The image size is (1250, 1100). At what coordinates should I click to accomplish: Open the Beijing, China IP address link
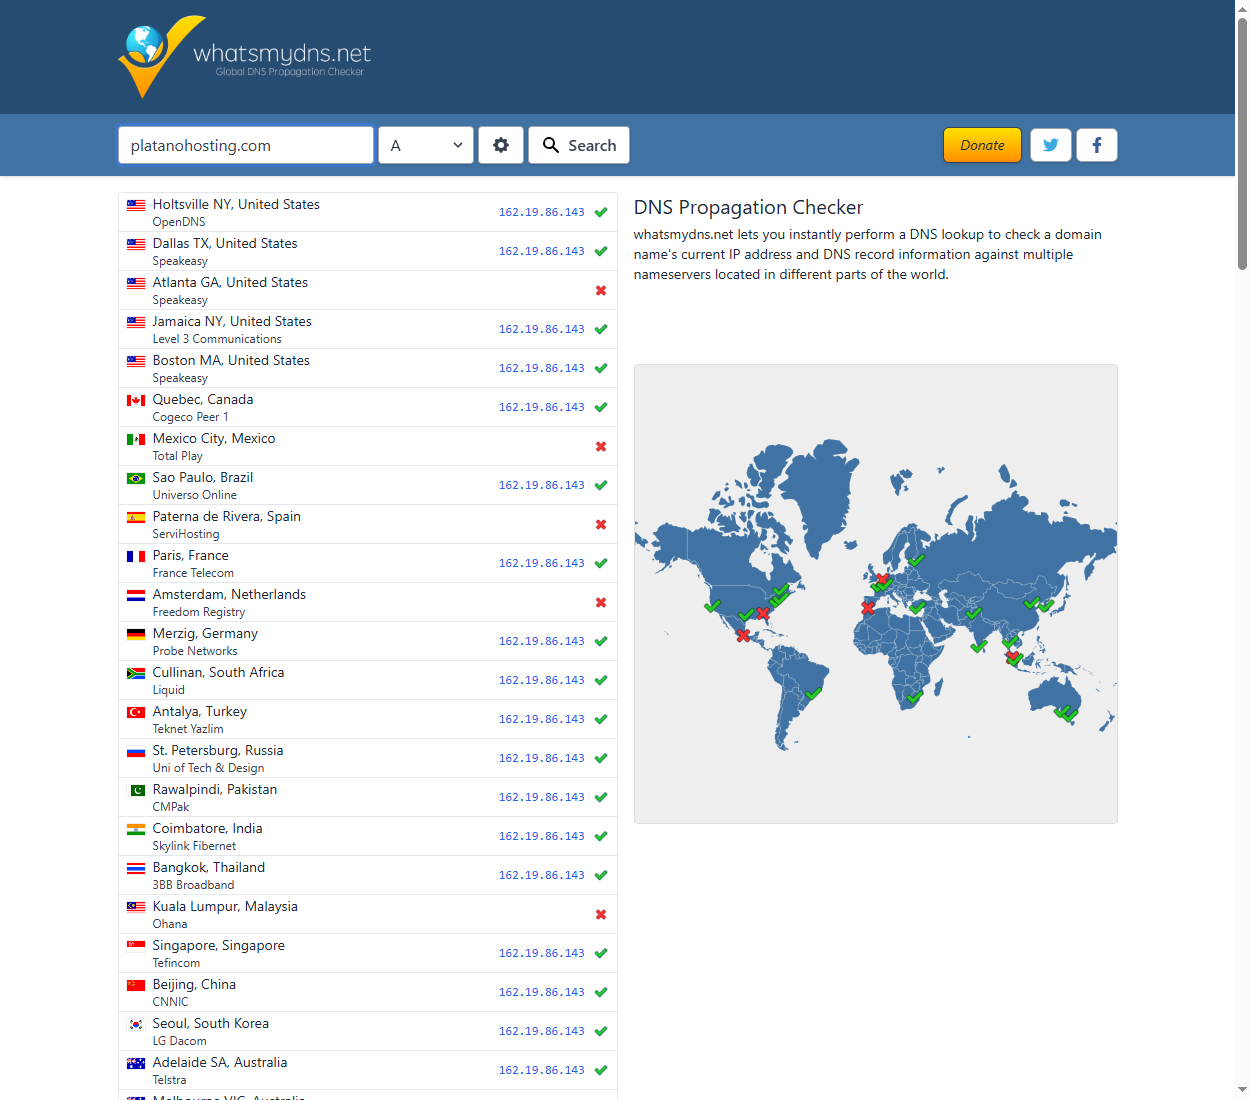coord(542,992)
